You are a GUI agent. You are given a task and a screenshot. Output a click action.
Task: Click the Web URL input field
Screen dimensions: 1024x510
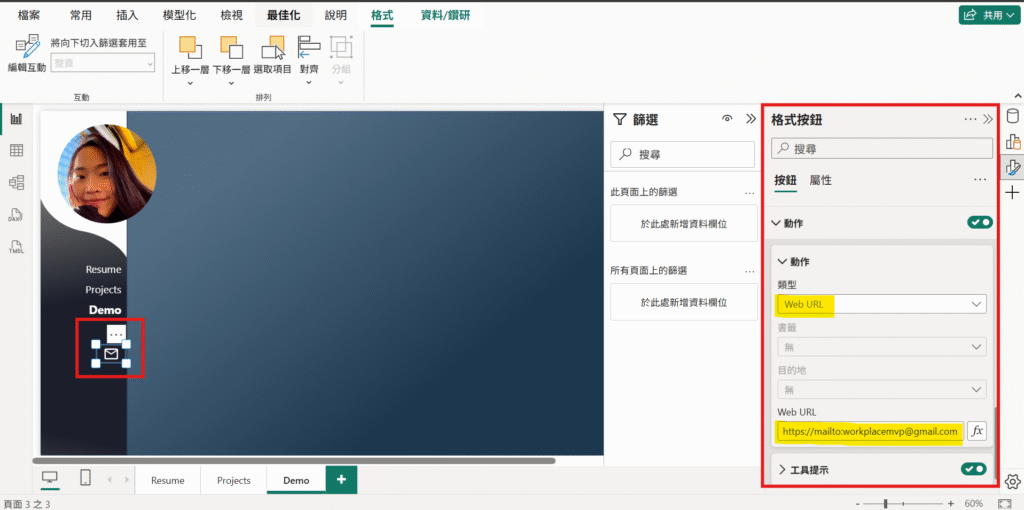pyautogui.click(x=869, y=431)
